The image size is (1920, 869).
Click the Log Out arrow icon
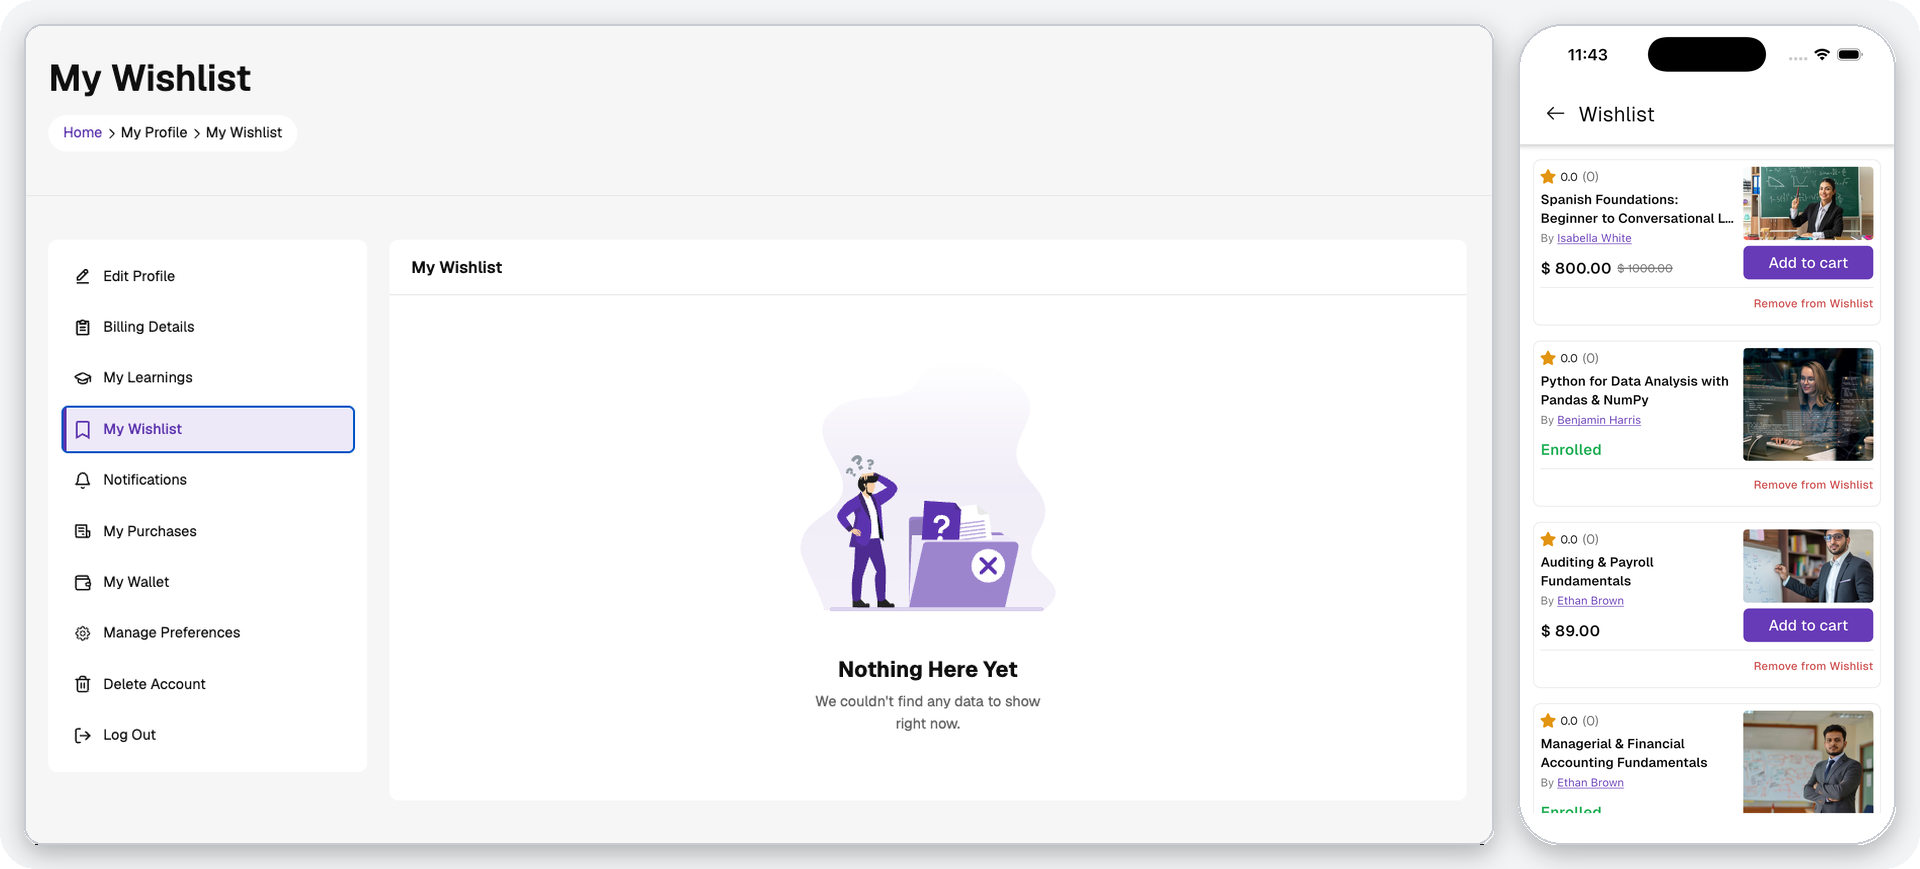[83, 735]
